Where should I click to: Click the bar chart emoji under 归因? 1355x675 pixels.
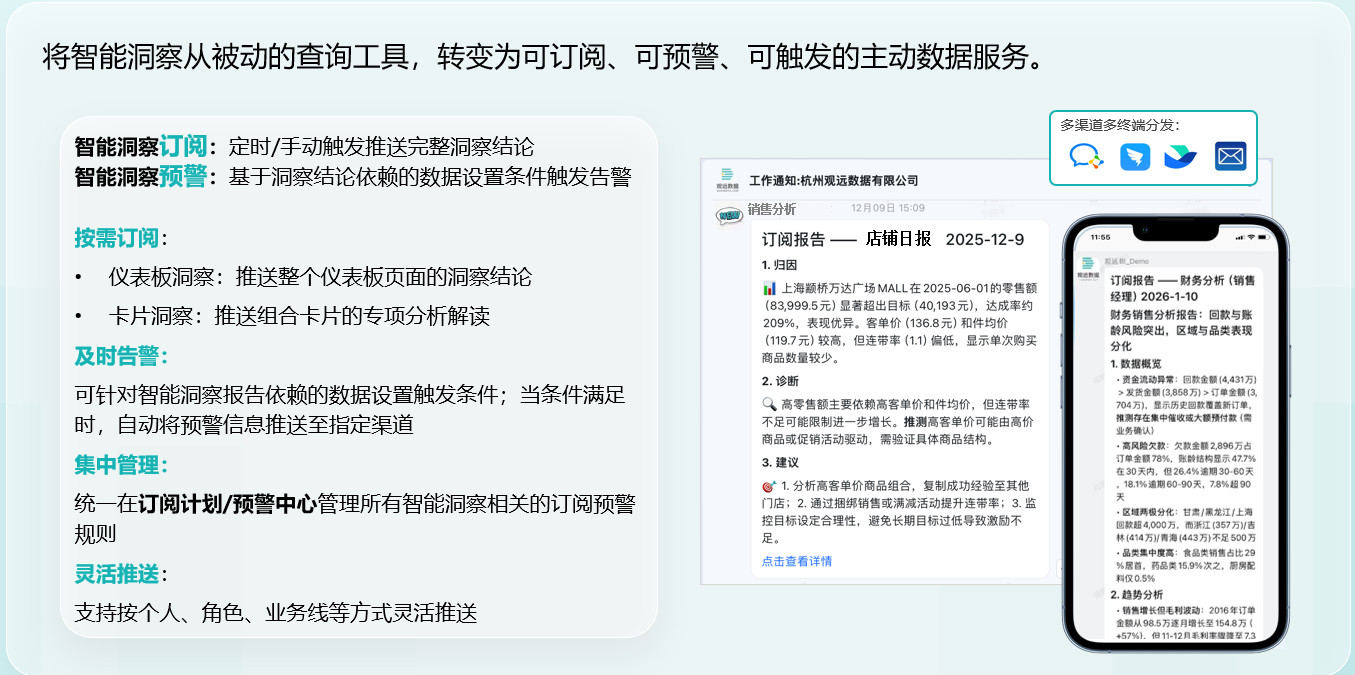pyautogui.click(x=769, y=289)
